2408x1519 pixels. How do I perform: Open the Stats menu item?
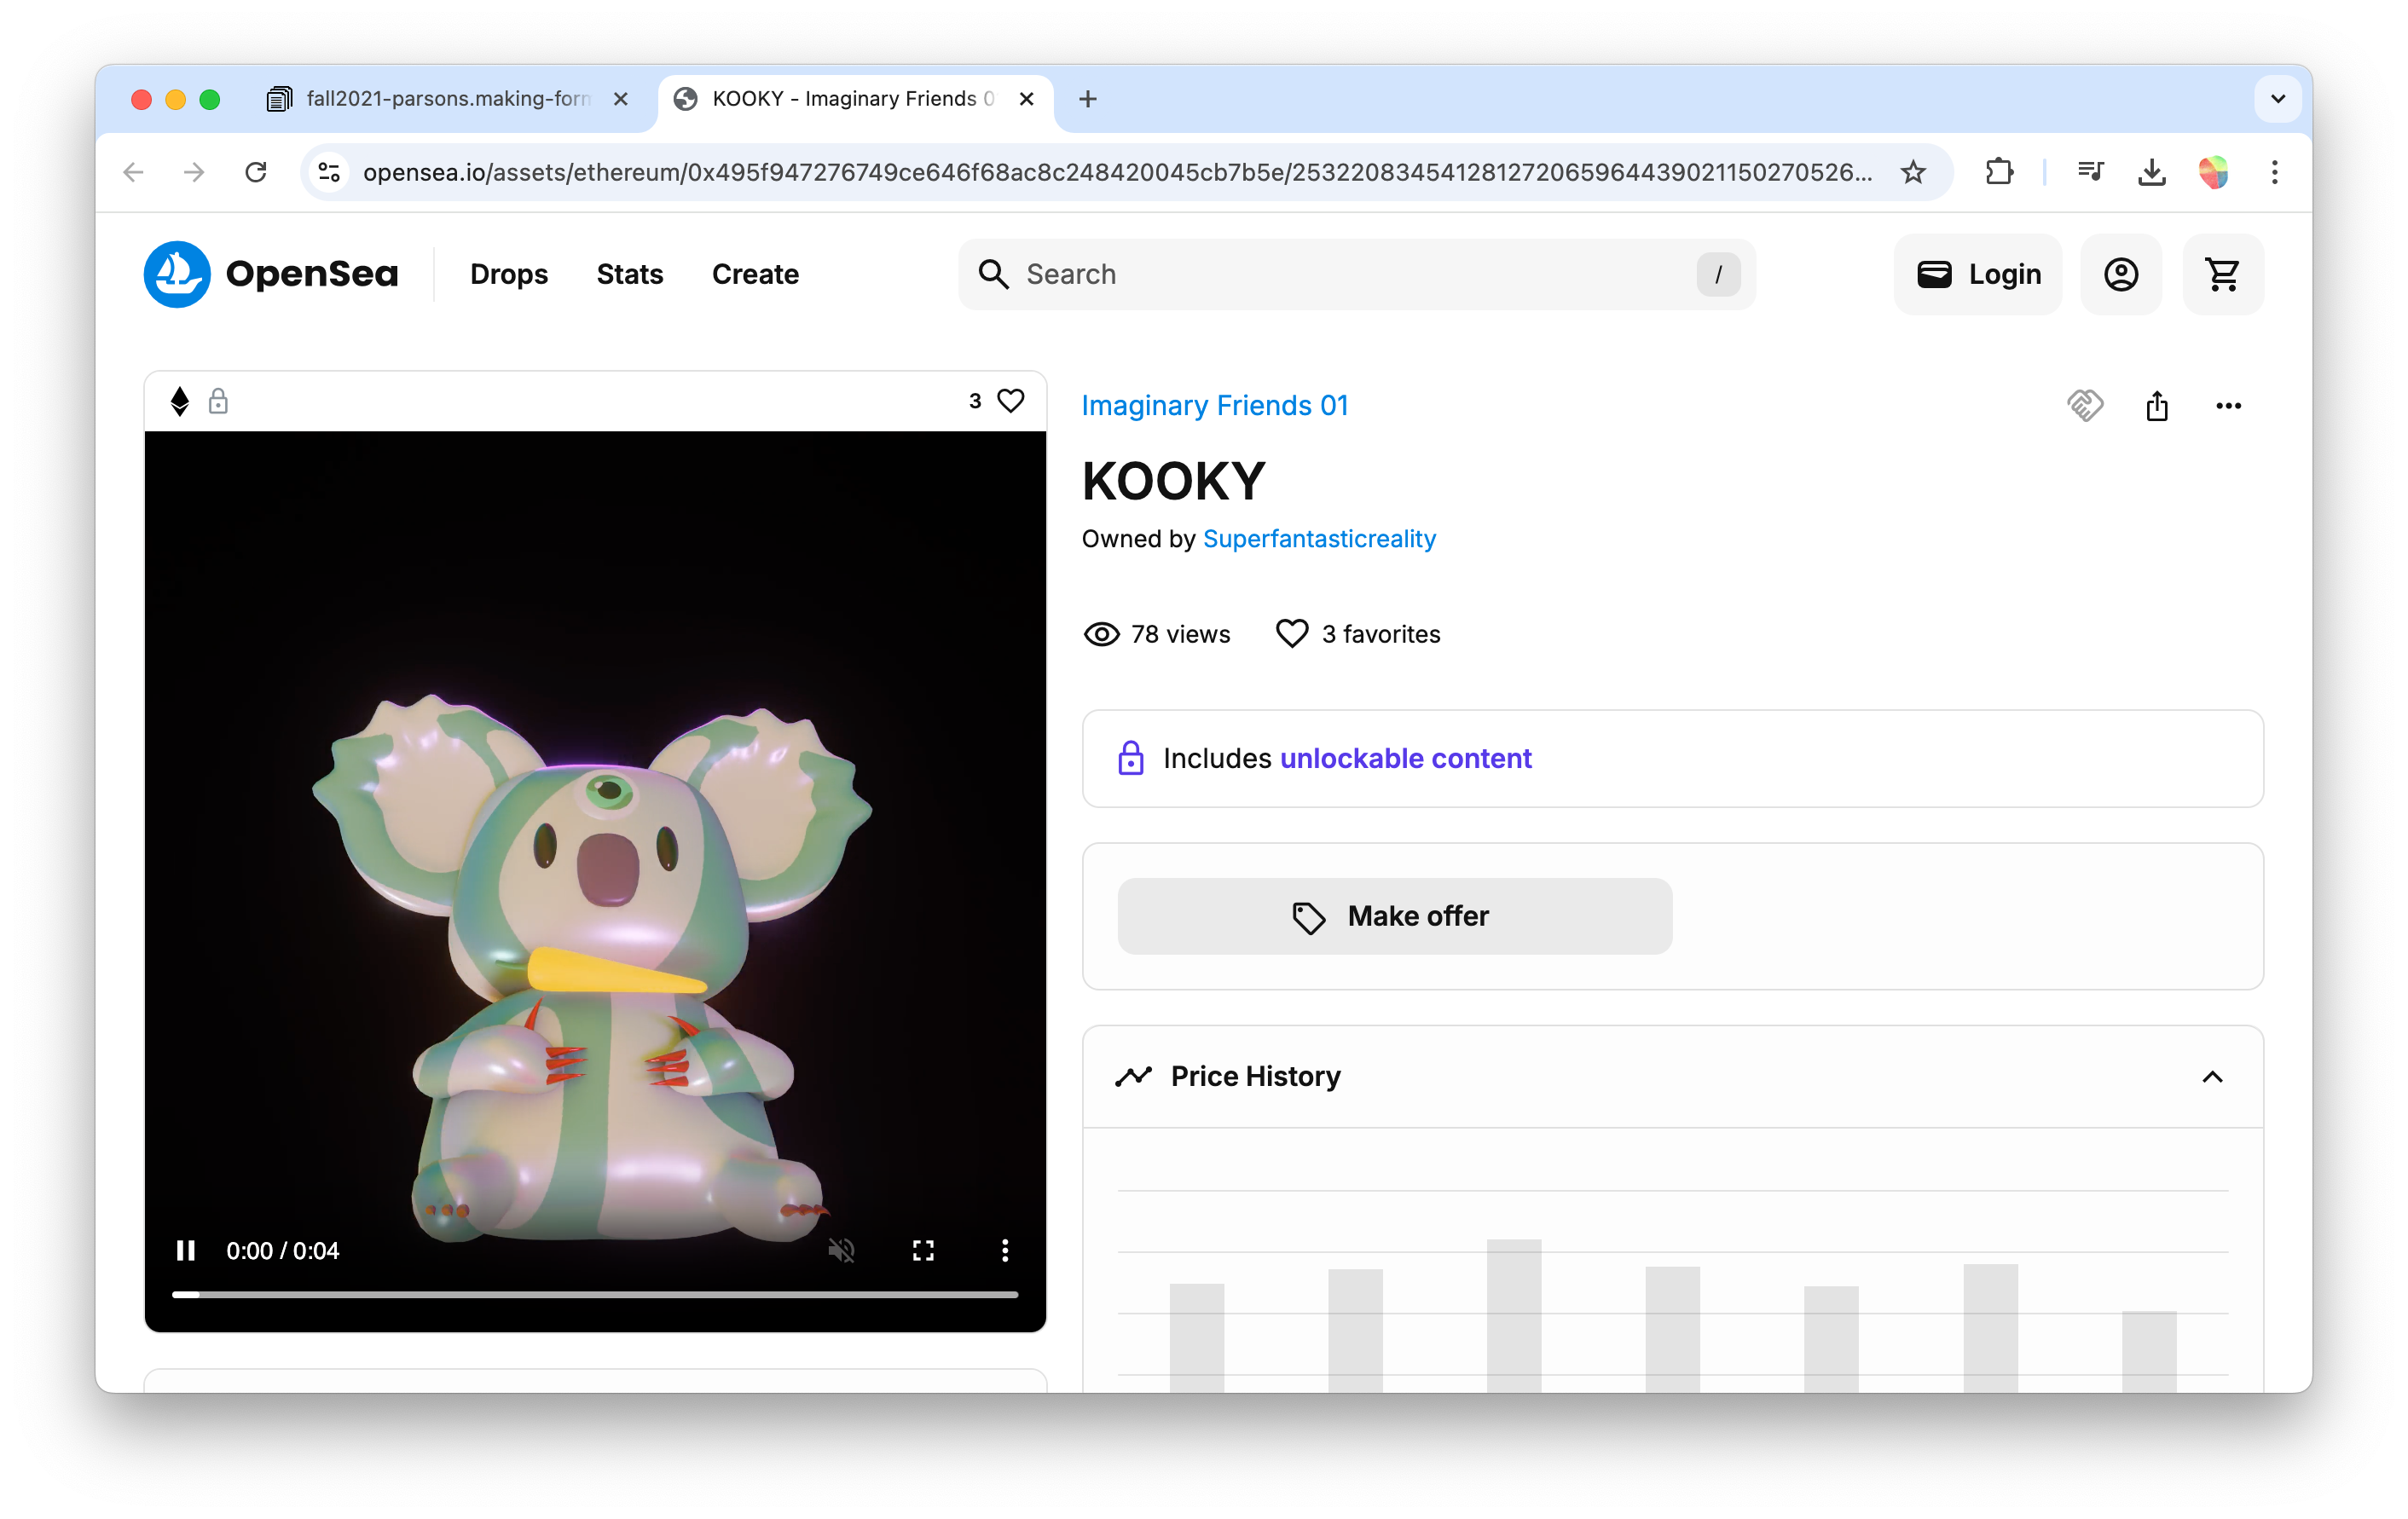click(630, 274)
